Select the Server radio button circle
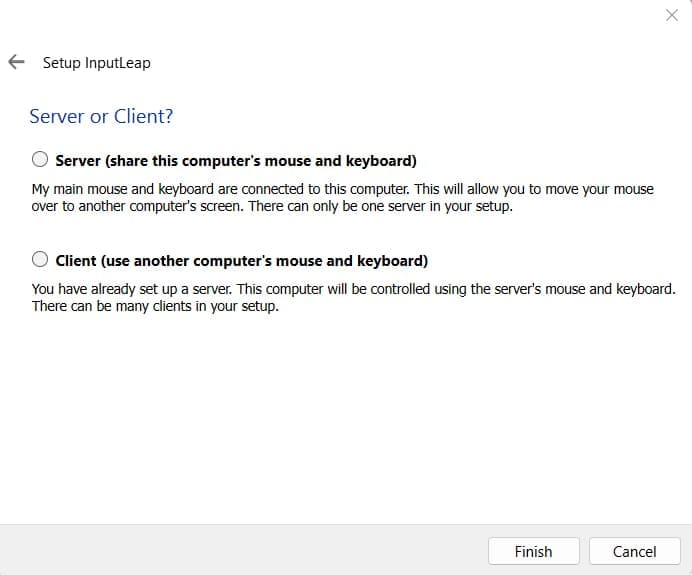The width and height of the screenshot is (692, 575). [40, 160]
